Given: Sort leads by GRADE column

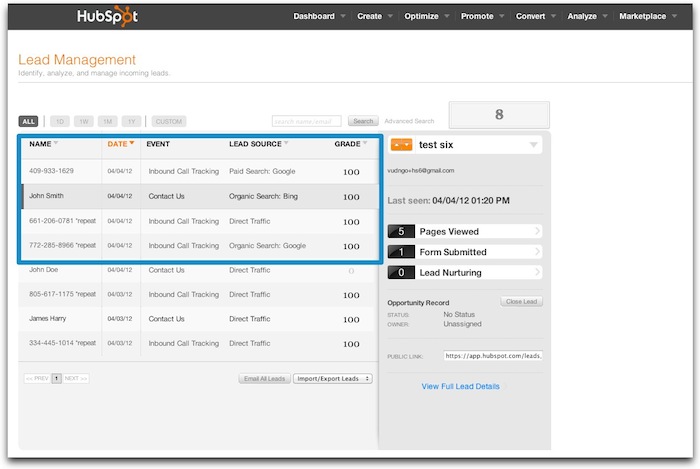Looking at the screenshot, I should pos(351,144).
